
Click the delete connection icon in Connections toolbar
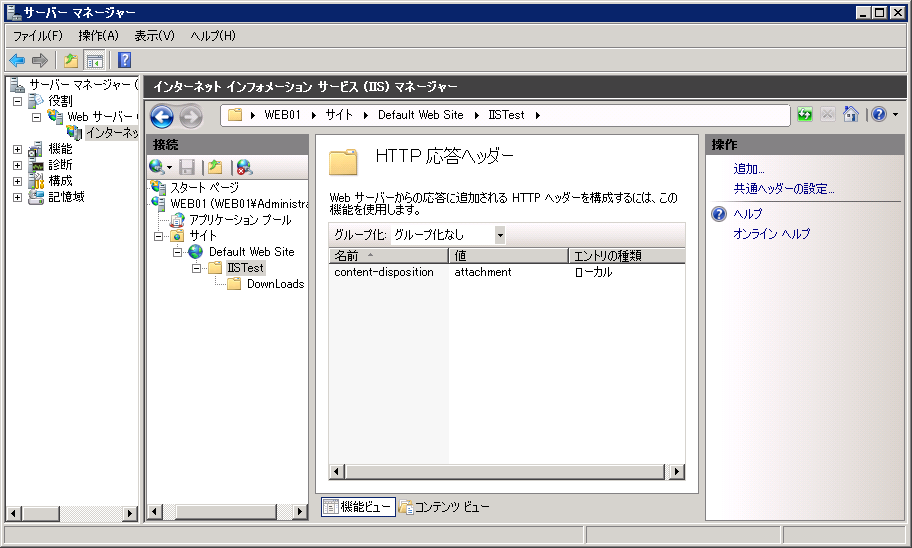[244, 167]
